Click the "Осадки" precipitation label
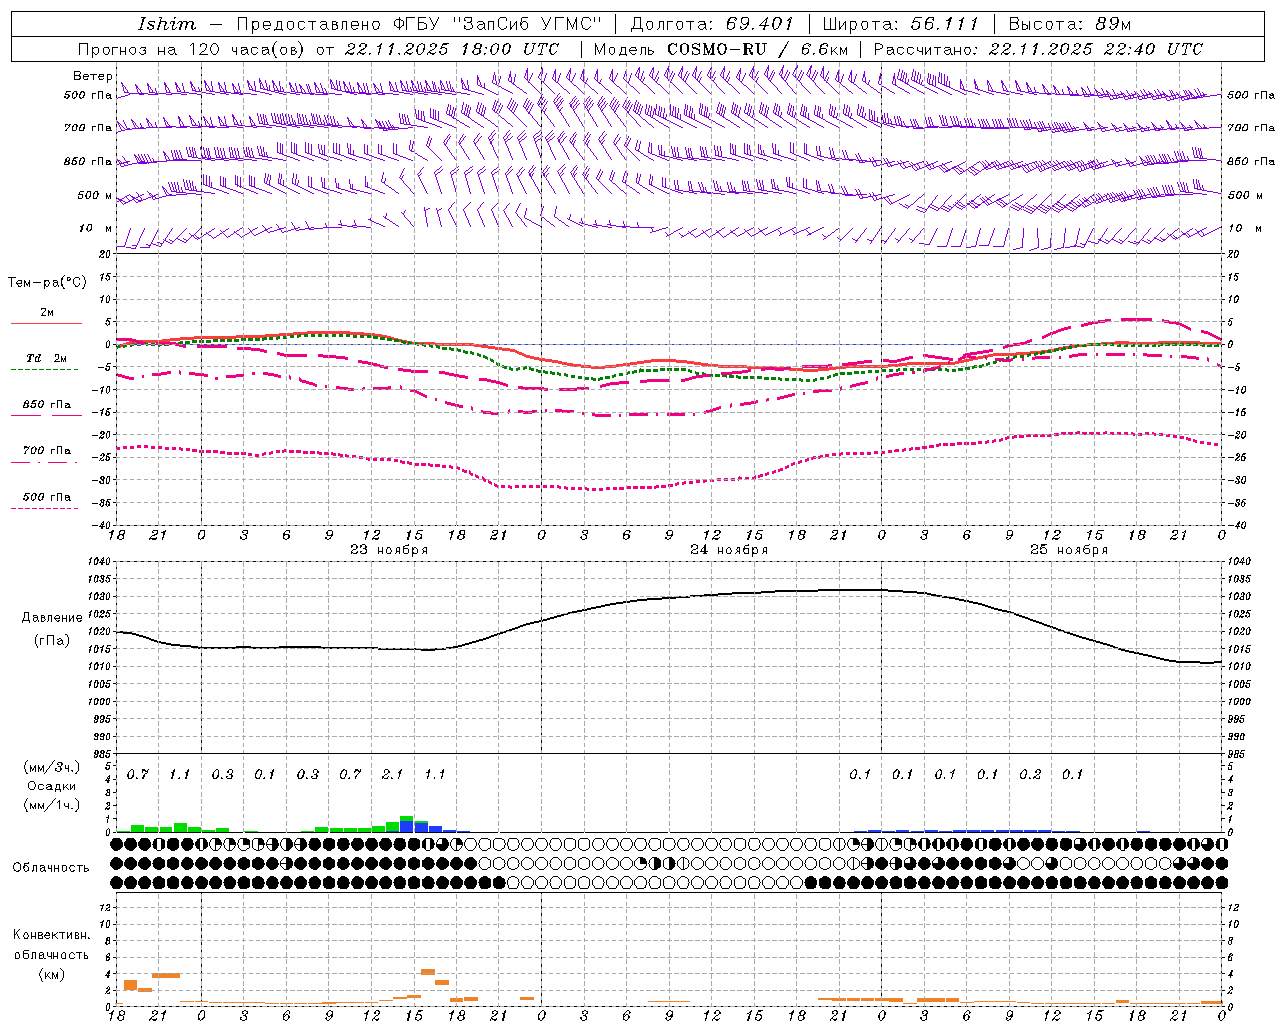 [51, 786]
